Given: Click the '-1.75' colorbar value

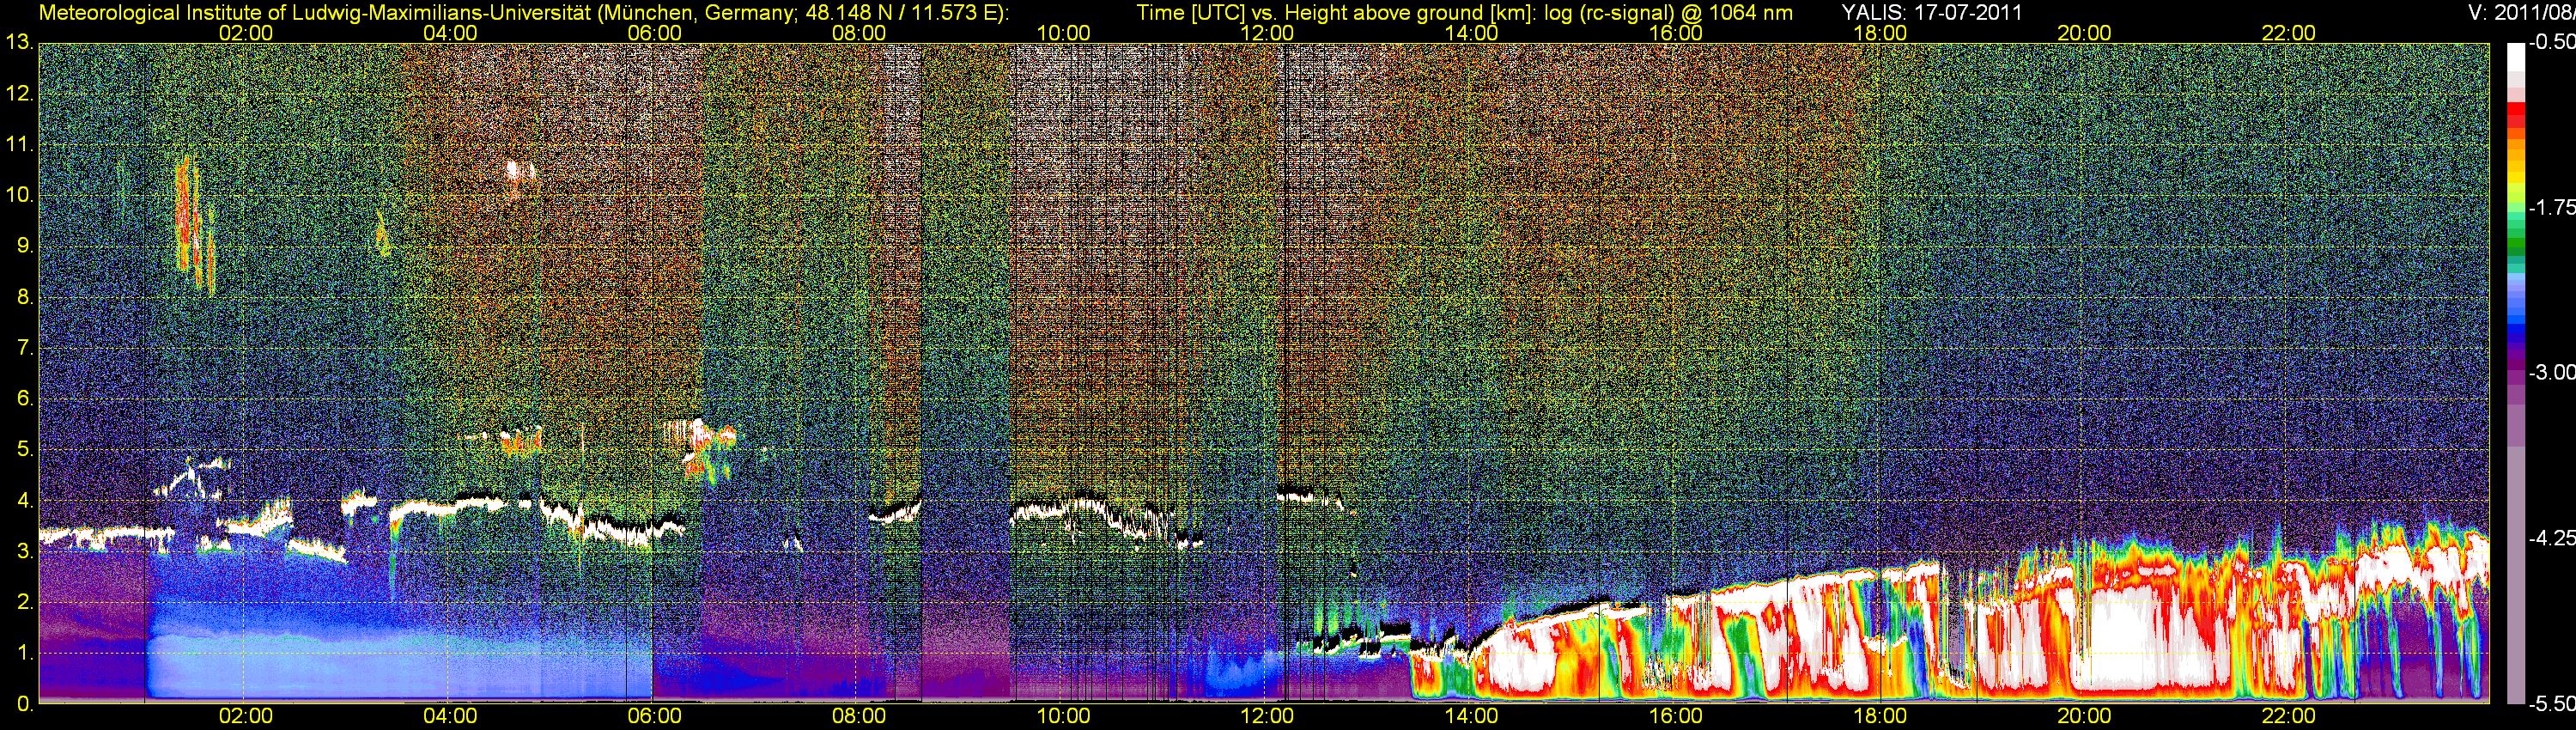Looking at the screenshot, I should (2553, 208).
